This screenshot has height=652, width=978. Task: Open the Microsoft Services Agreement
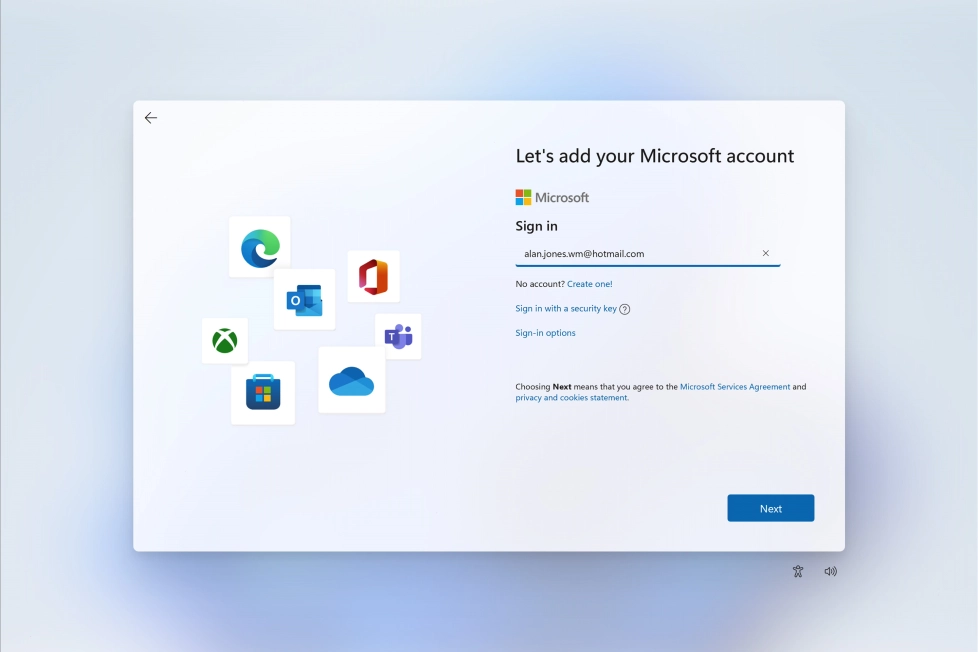point(736,386)
